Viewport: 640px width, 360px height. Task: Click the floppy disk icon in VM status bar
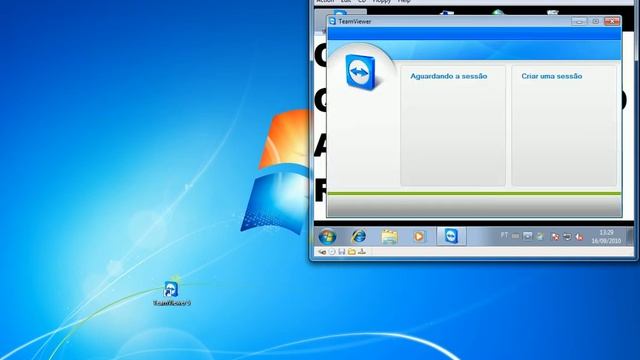coord(342,252)
